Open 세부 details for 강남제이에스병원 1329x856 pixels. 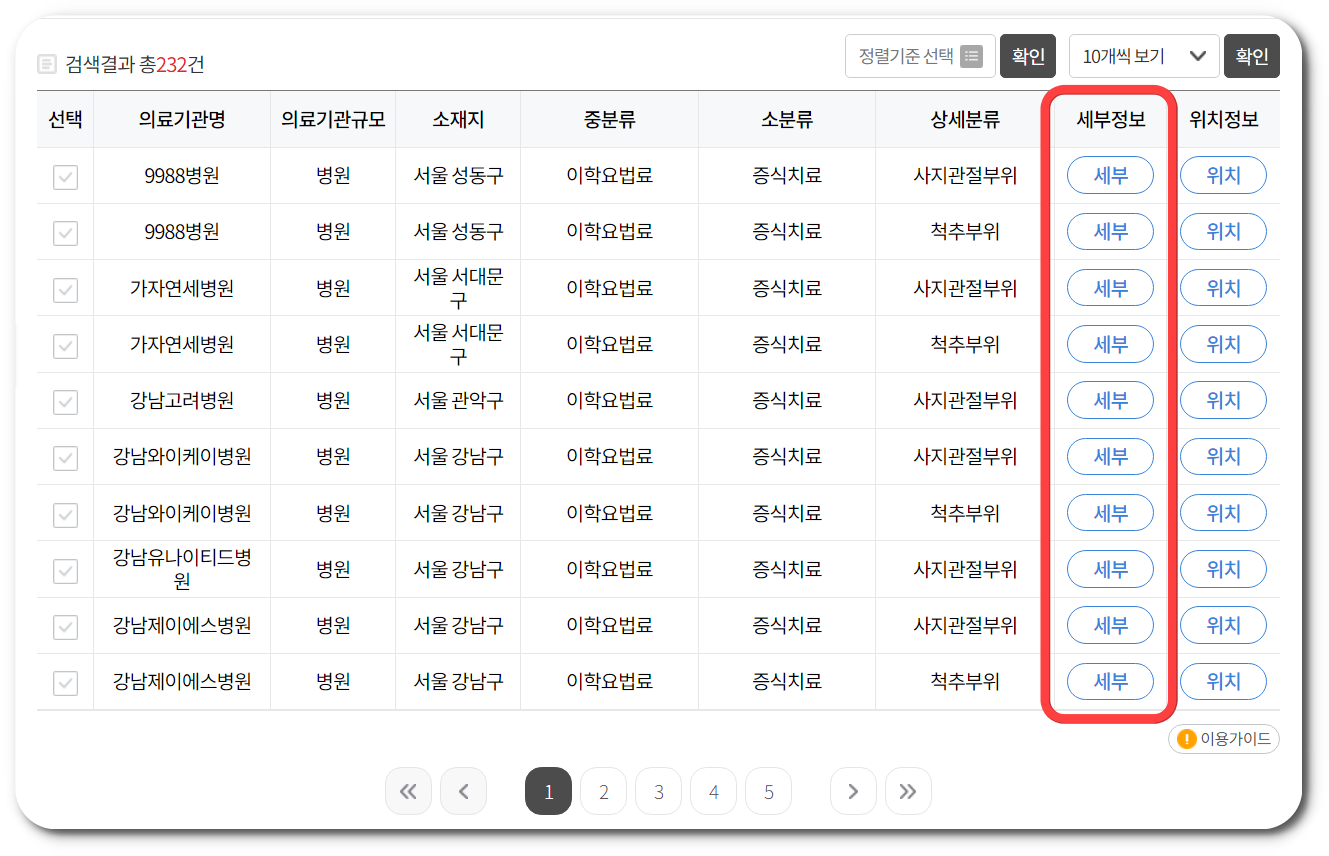click(1110, 625)
